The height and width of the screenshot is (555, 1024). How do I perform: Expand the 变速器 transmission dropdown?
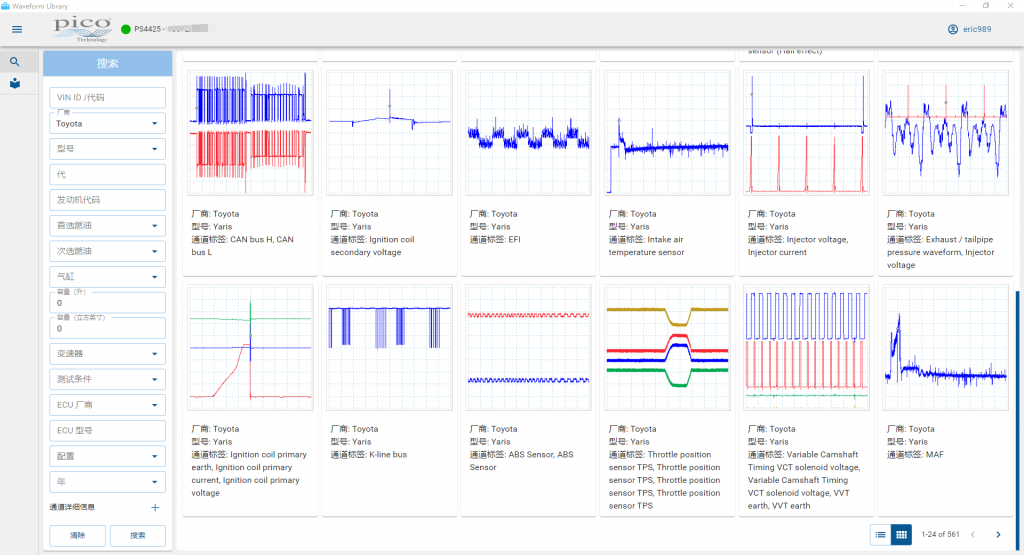(x=154, y=354)
